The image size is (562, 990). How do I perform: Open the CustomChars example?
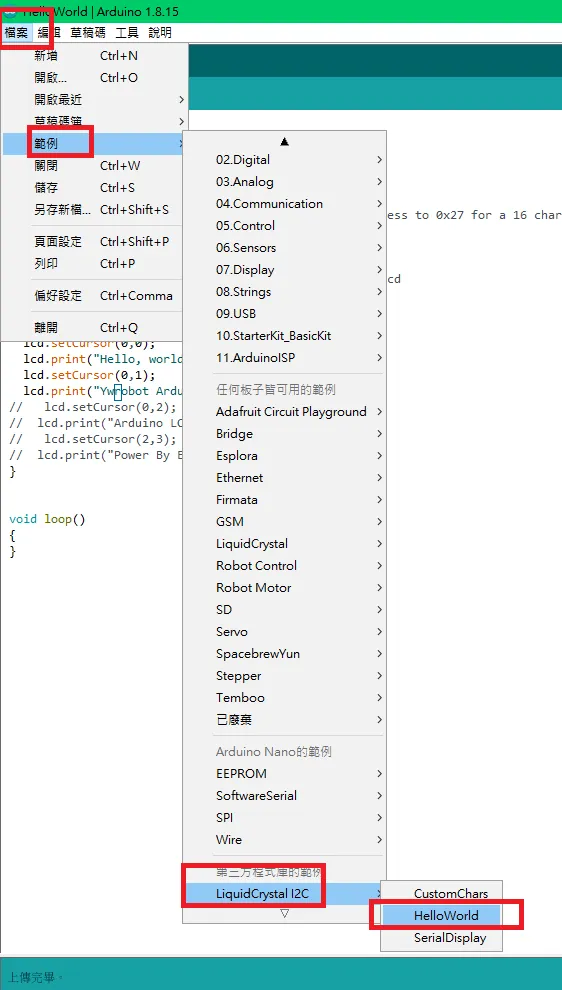(441, 894)
